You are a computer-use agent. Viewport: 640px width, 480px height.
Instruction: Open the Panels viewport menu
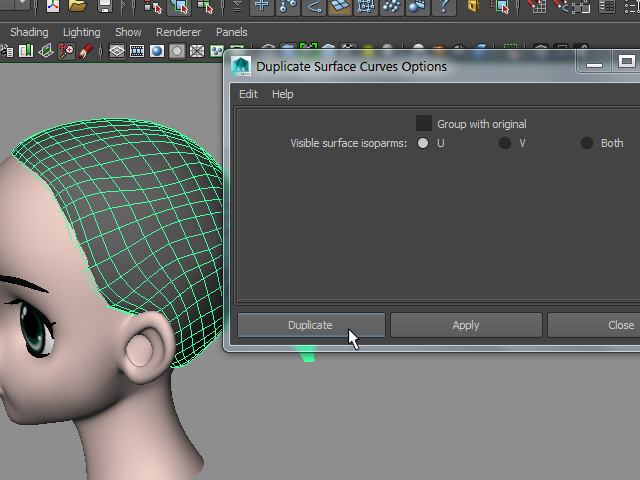[x=231, y=32]
